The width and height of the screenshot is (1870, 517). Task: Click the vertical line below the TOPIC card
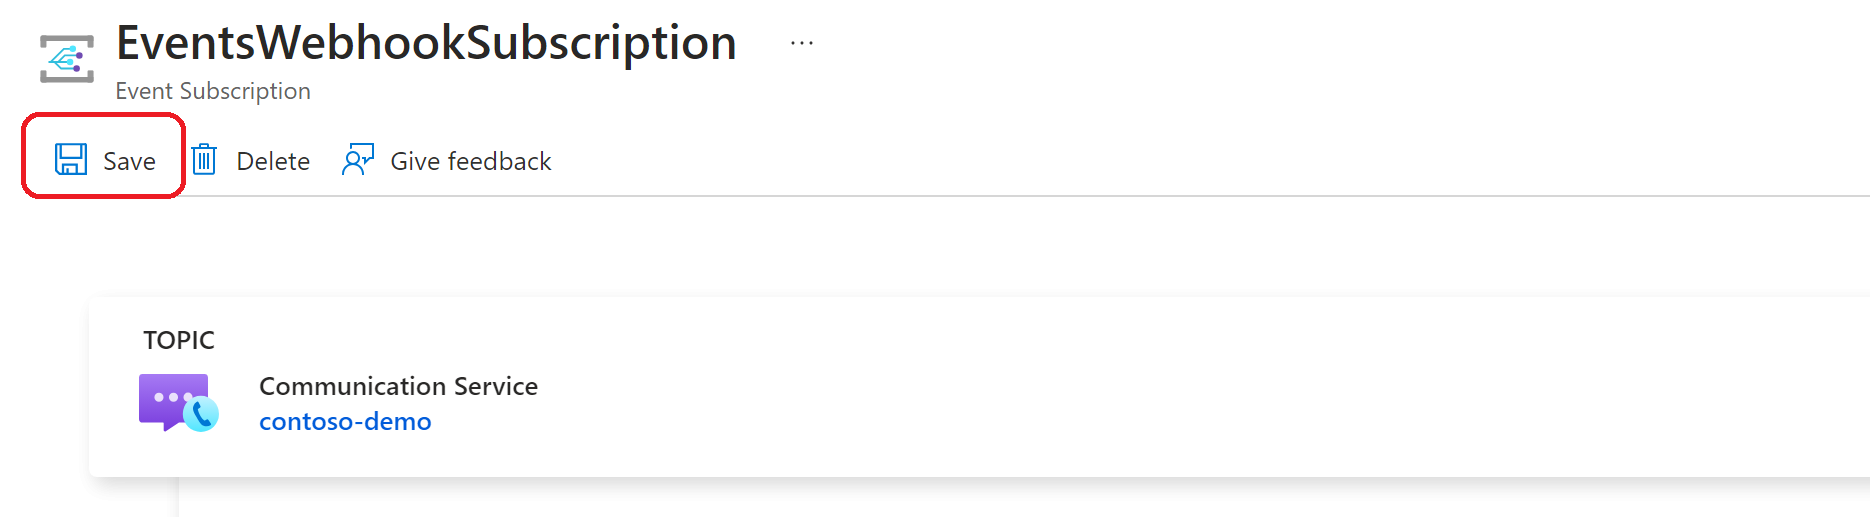[178, 497]
